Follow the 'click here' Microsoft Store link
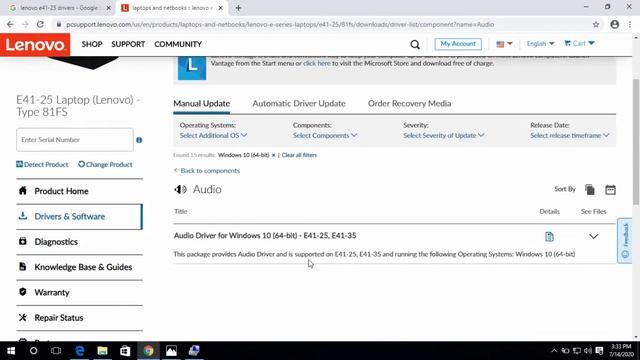The image size is (640, 360). pyautogui.click(x=317, y=63)
